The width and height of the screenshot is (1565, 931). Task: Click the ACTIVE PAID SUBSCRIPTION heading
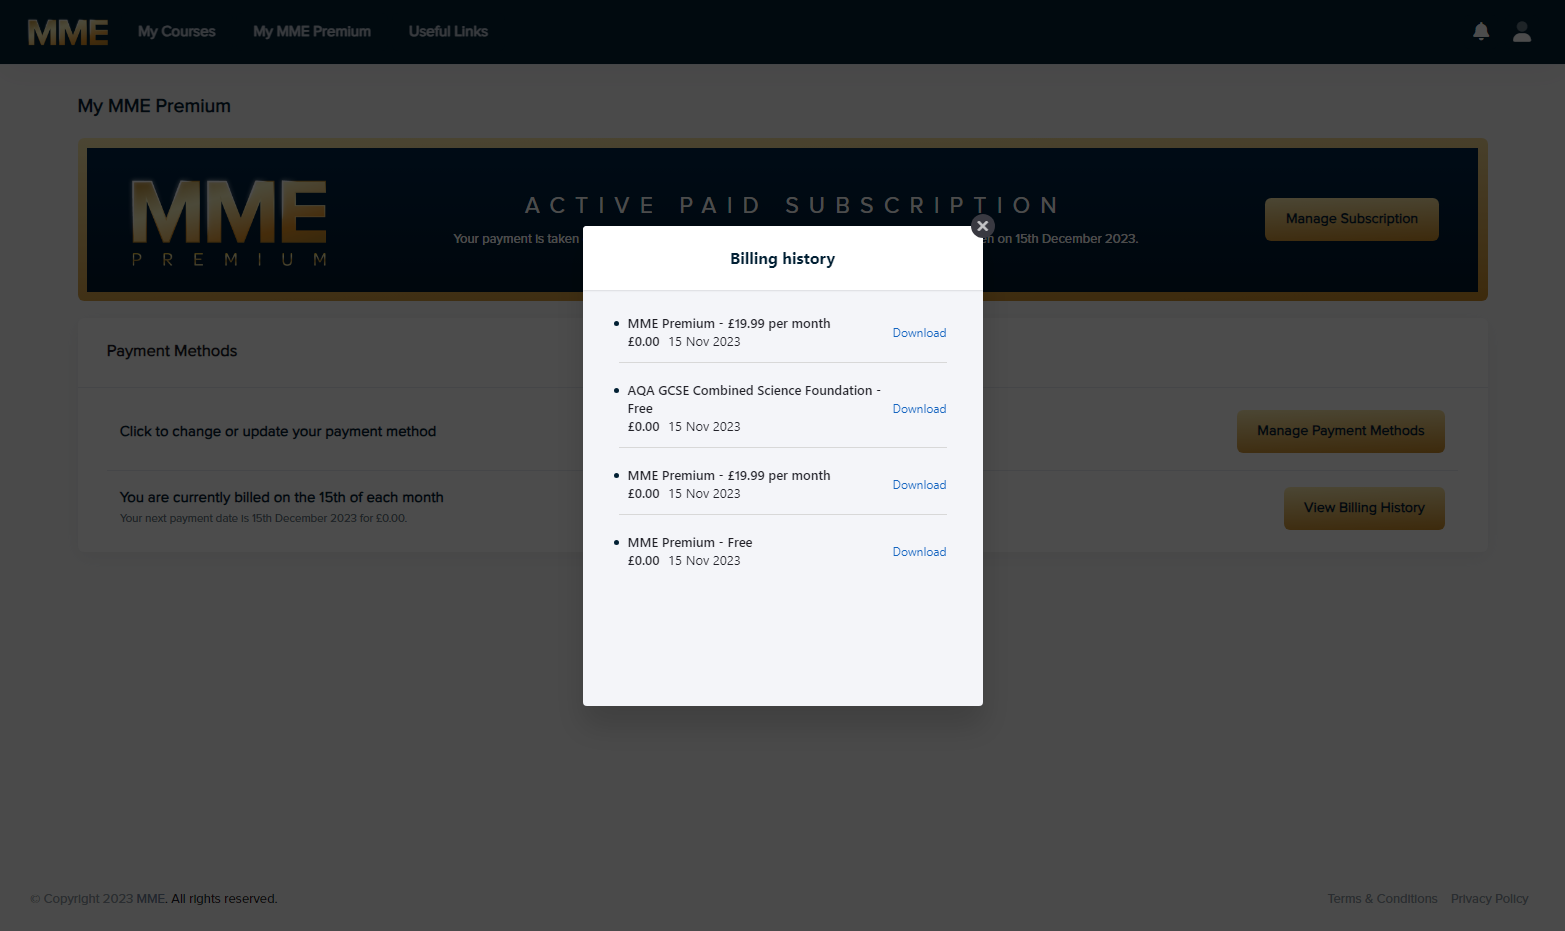[792, 206]
